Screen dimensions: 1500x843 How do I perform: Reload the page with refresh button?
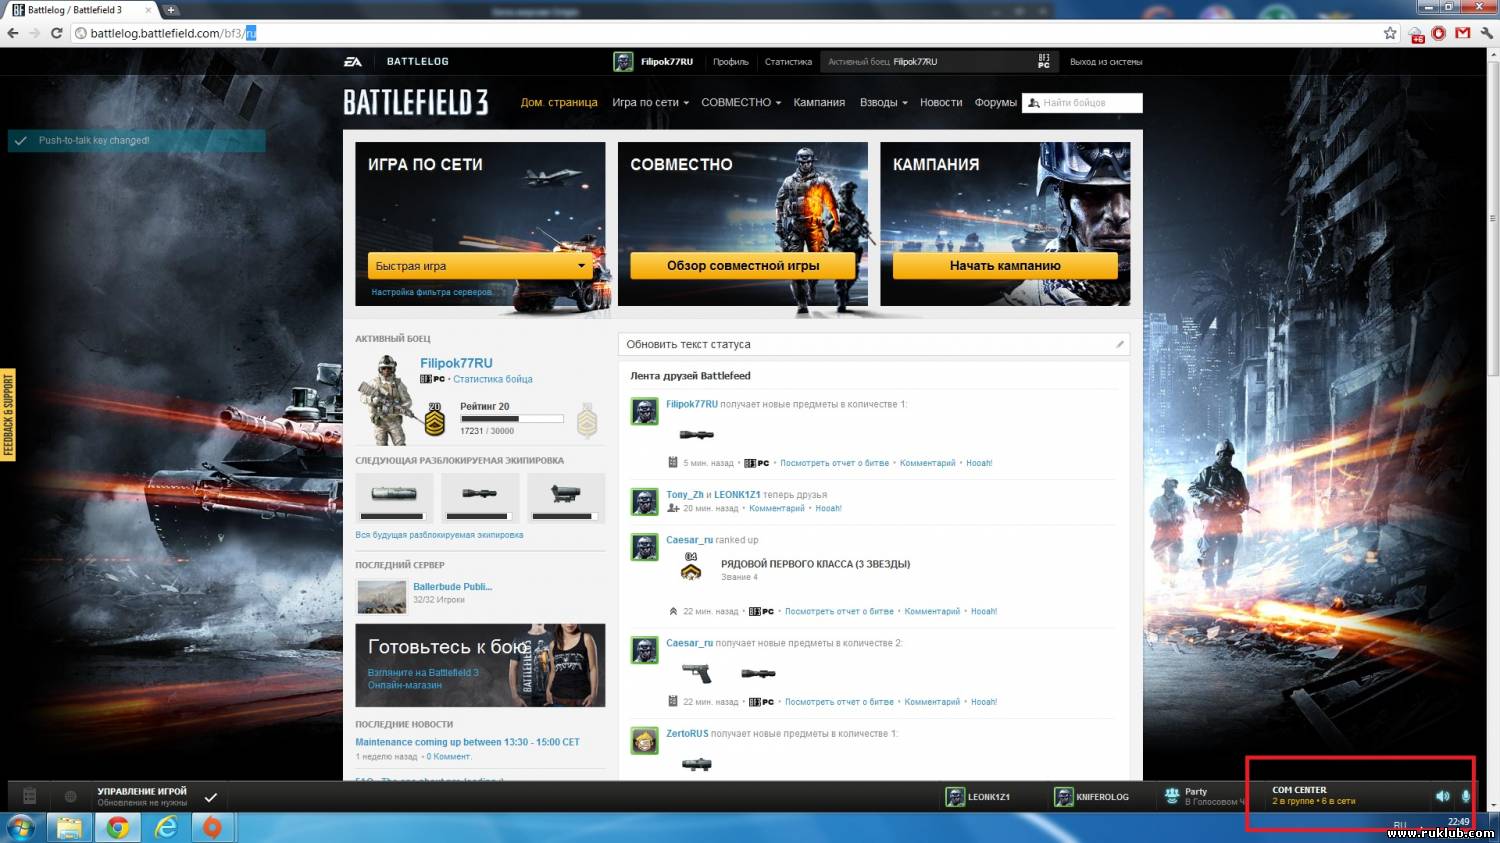pos(56,33)
